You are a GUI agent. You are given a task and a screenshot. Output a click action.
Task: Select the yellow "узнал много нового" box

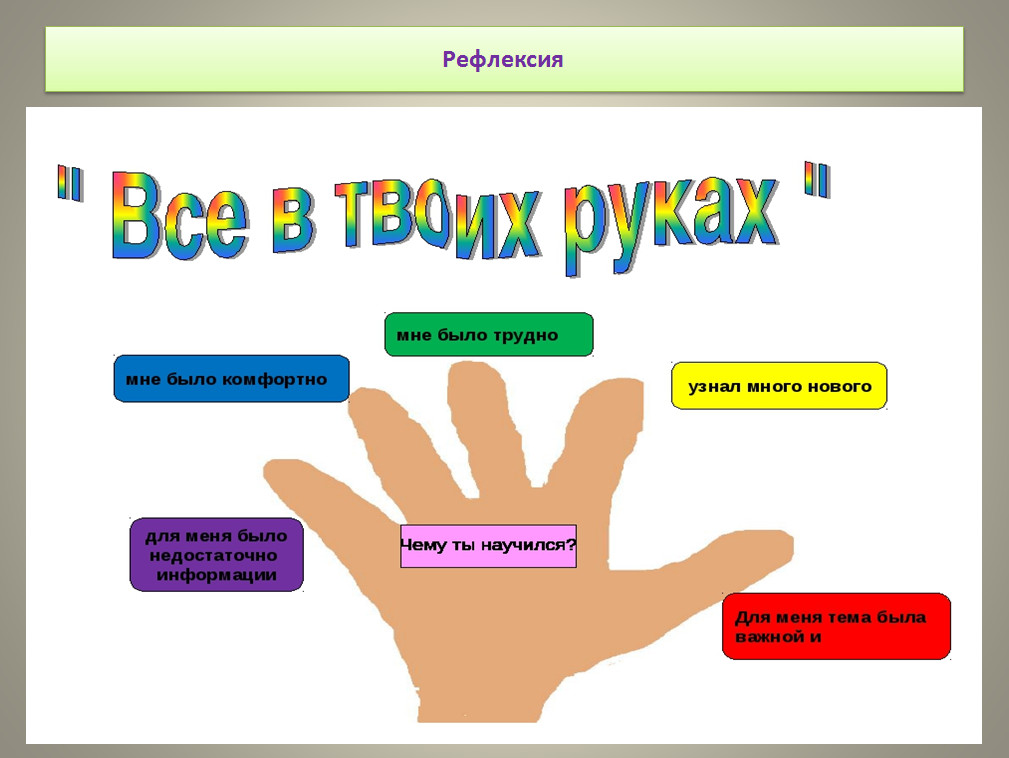pyautogui.click(x=779, y=386)
